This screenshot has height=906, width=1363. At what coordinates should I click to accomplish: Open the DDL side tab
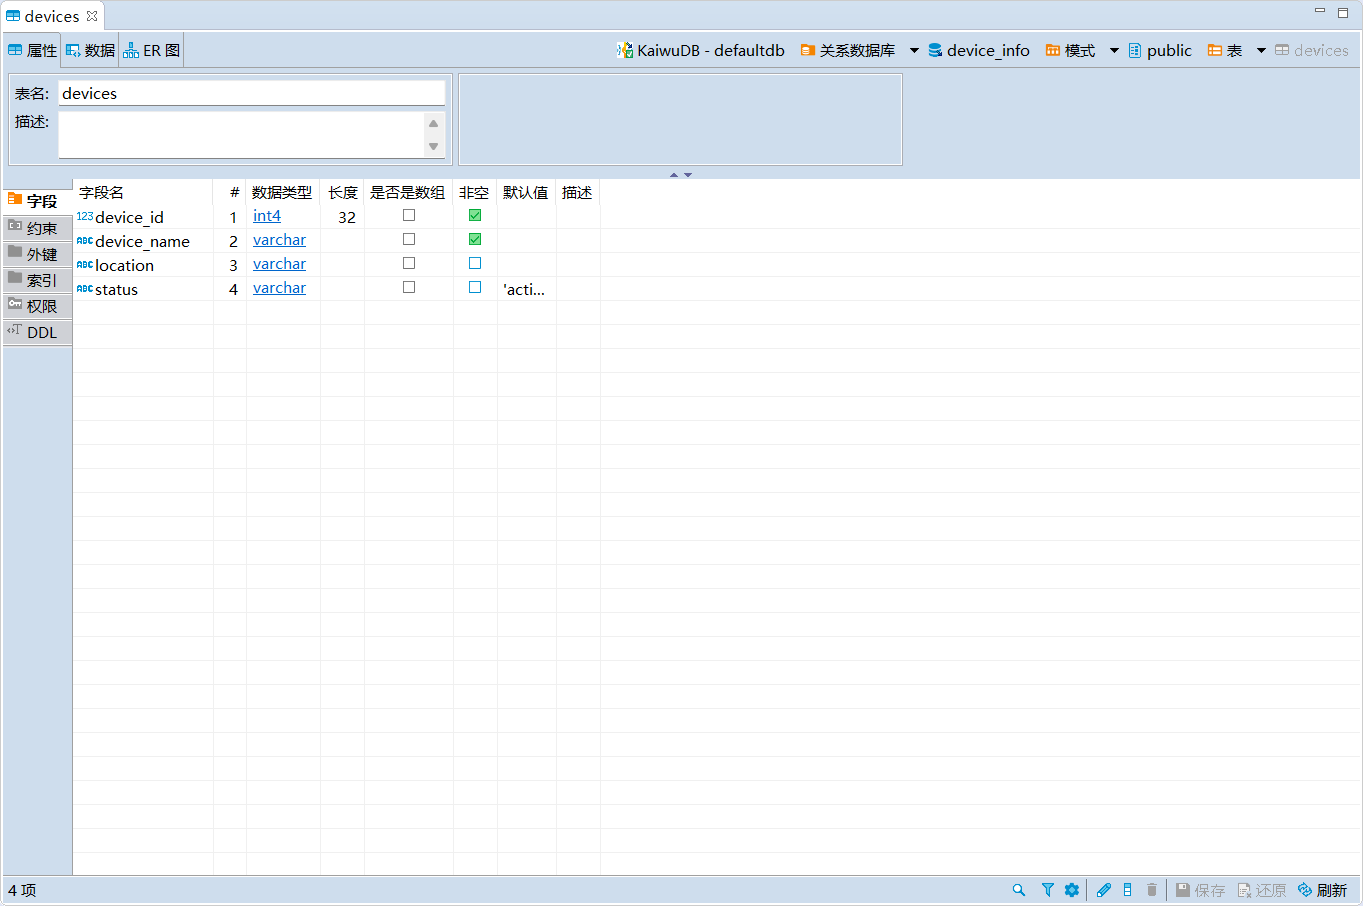coord(38,332)
